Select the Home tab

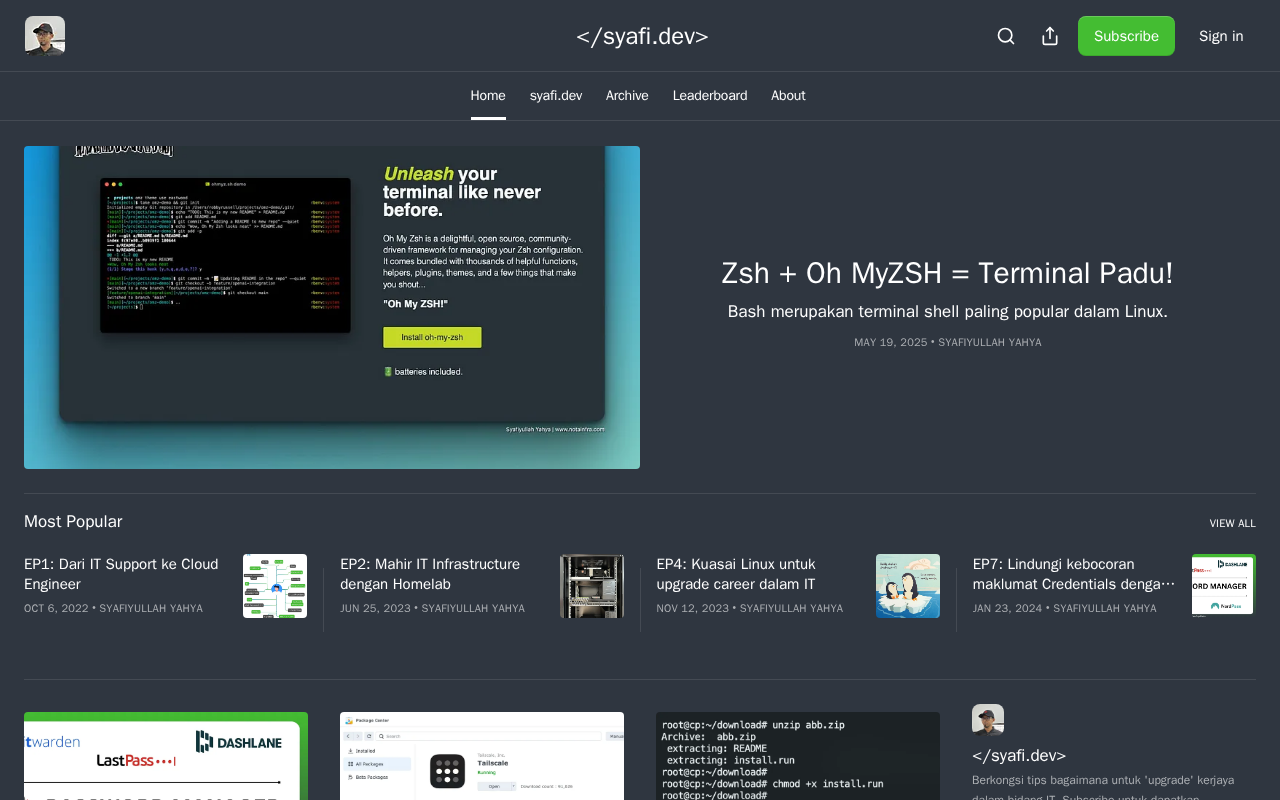point(488,96)
